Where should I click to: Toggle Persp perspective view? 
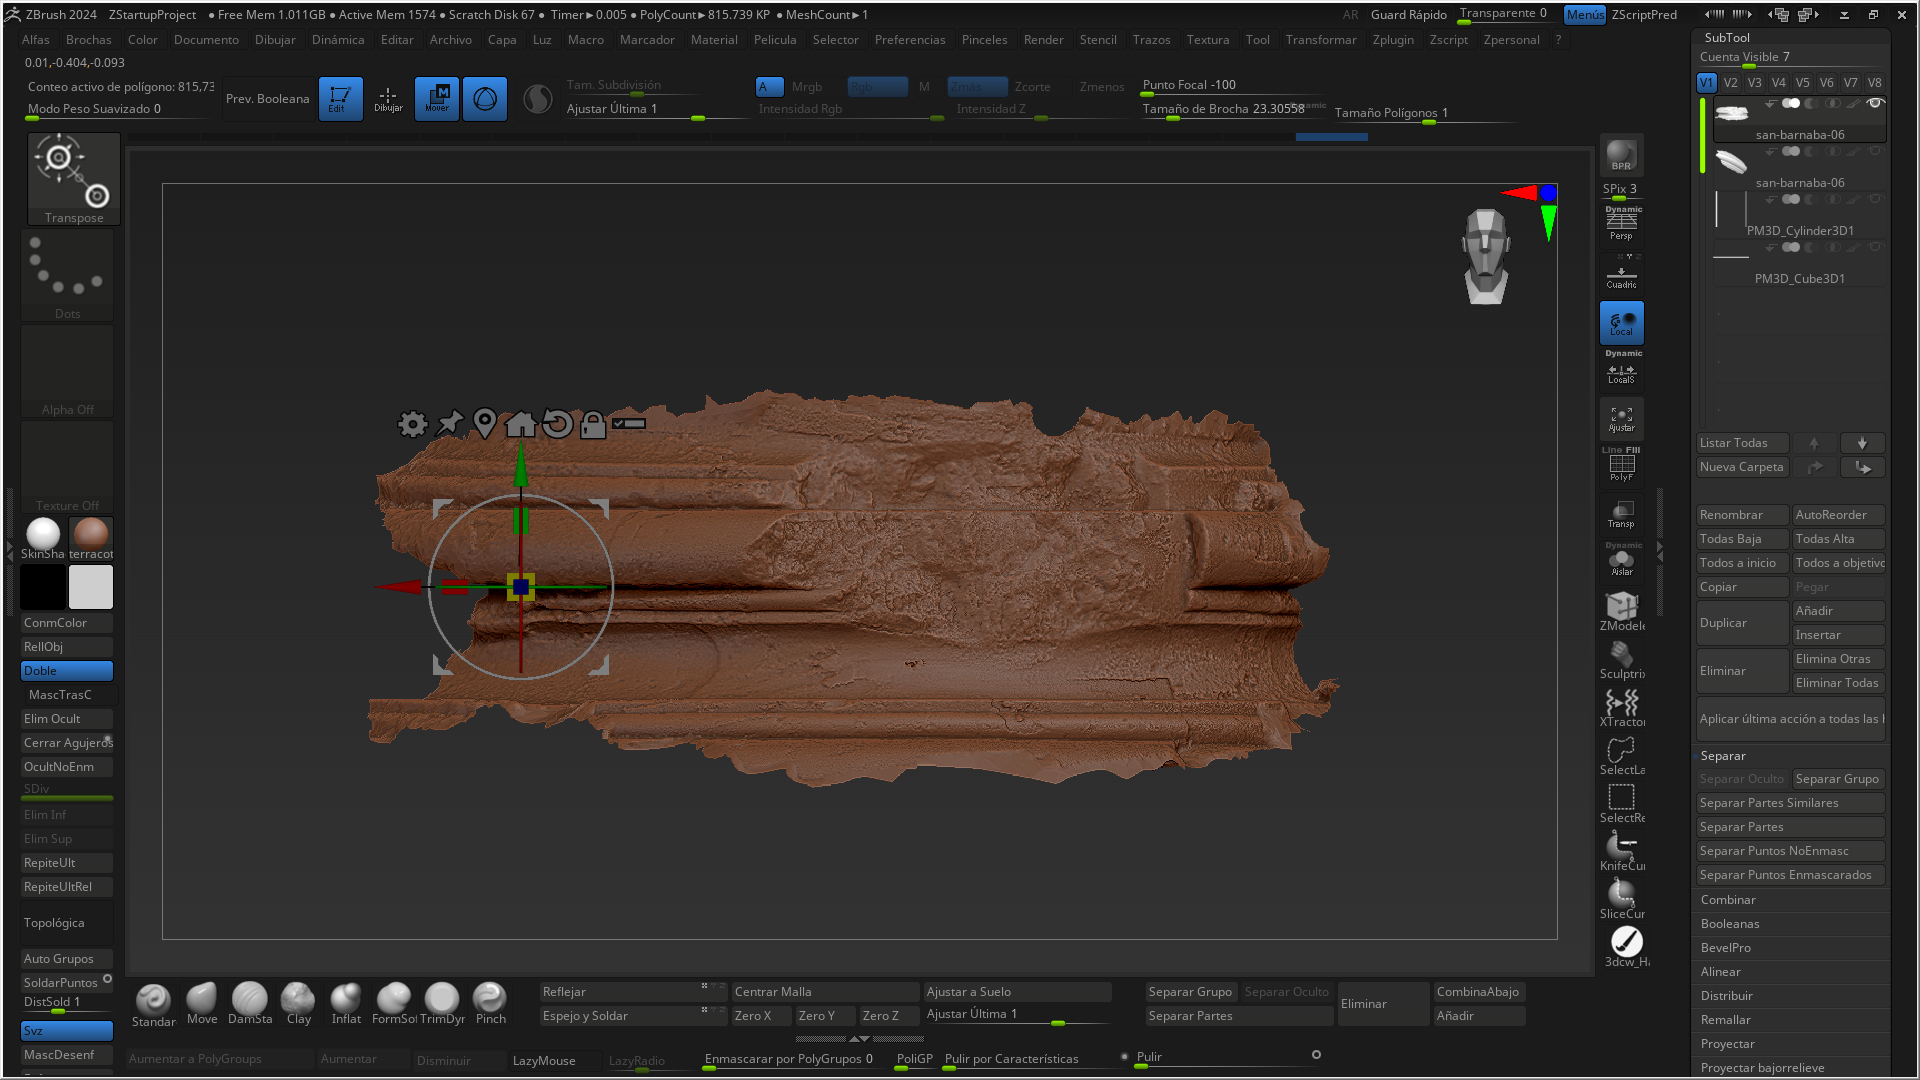coord(1621,225)
